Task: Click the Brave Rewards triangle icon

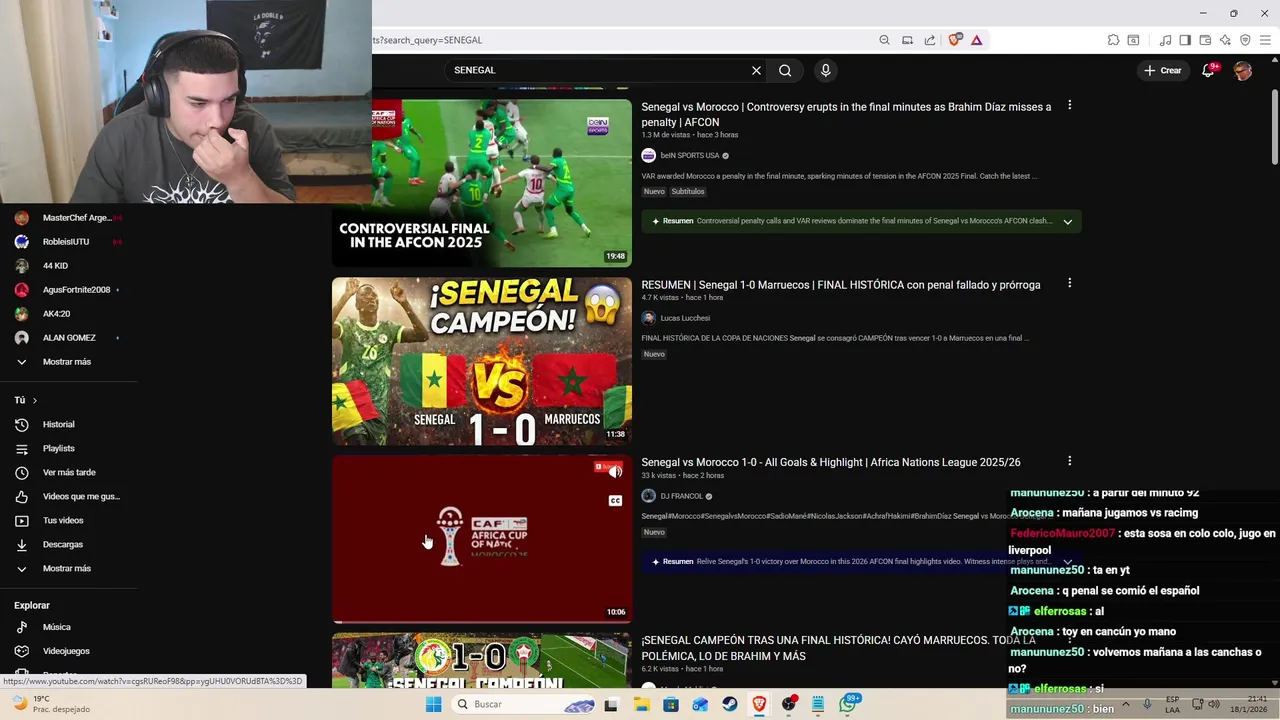Action: (x=976, y=40)
